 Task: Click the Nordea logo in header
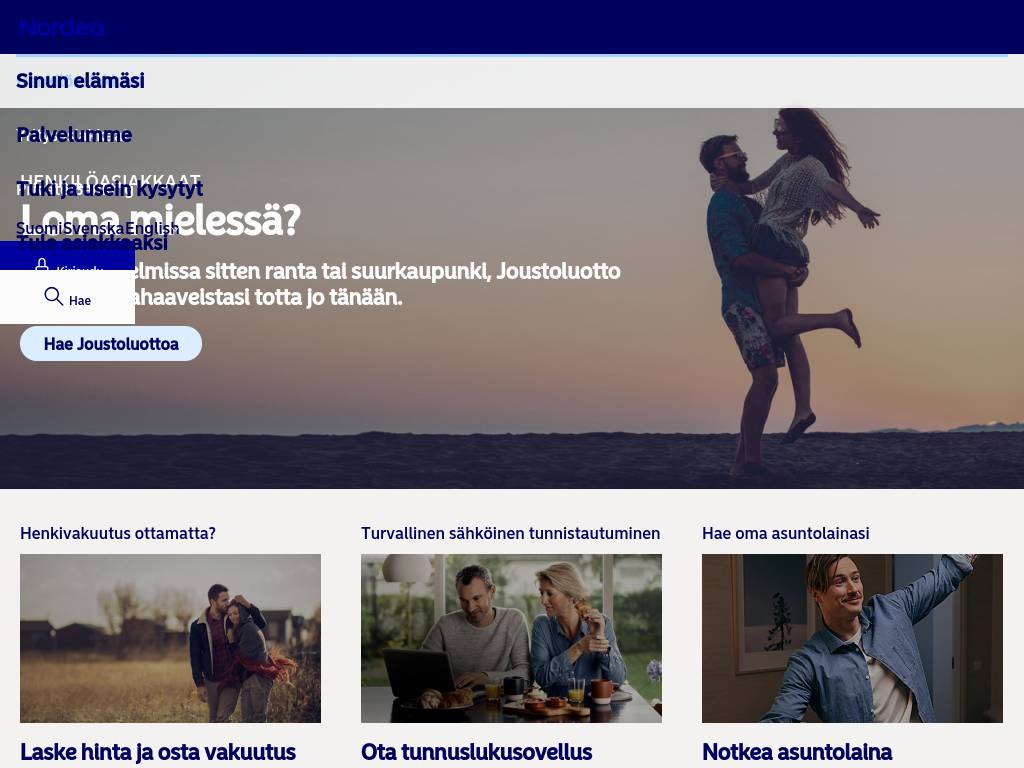tap(61, 28)
